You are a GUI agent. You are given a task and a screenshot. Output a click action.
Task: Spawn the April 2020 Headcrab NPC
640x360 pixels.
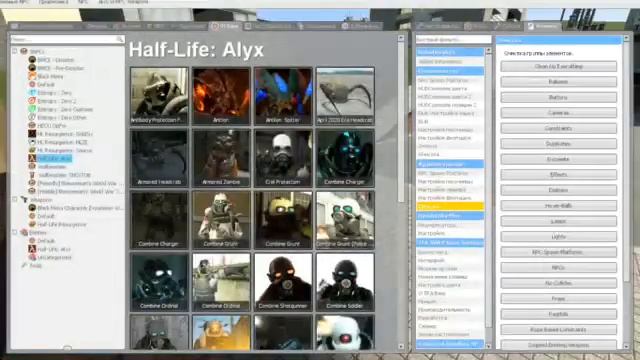click(x=345, y=96)
